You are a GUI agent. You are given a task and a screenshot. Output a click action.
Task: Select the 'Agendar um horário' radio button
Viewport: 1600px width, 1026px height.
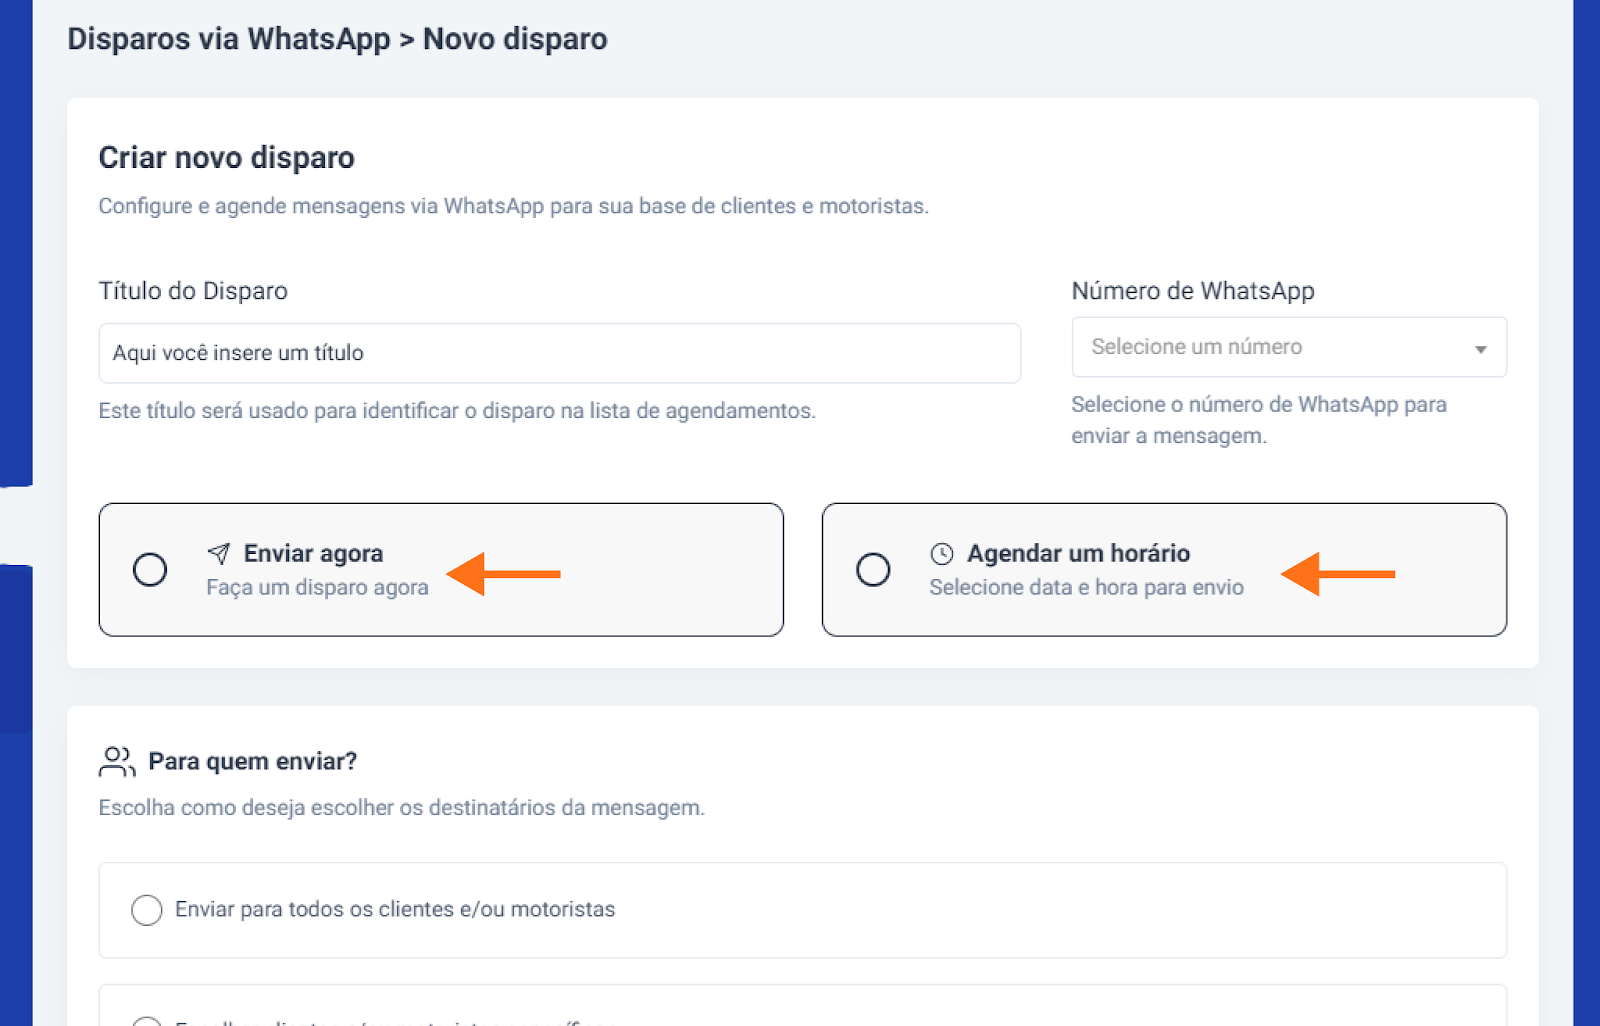tap(873, 570)
